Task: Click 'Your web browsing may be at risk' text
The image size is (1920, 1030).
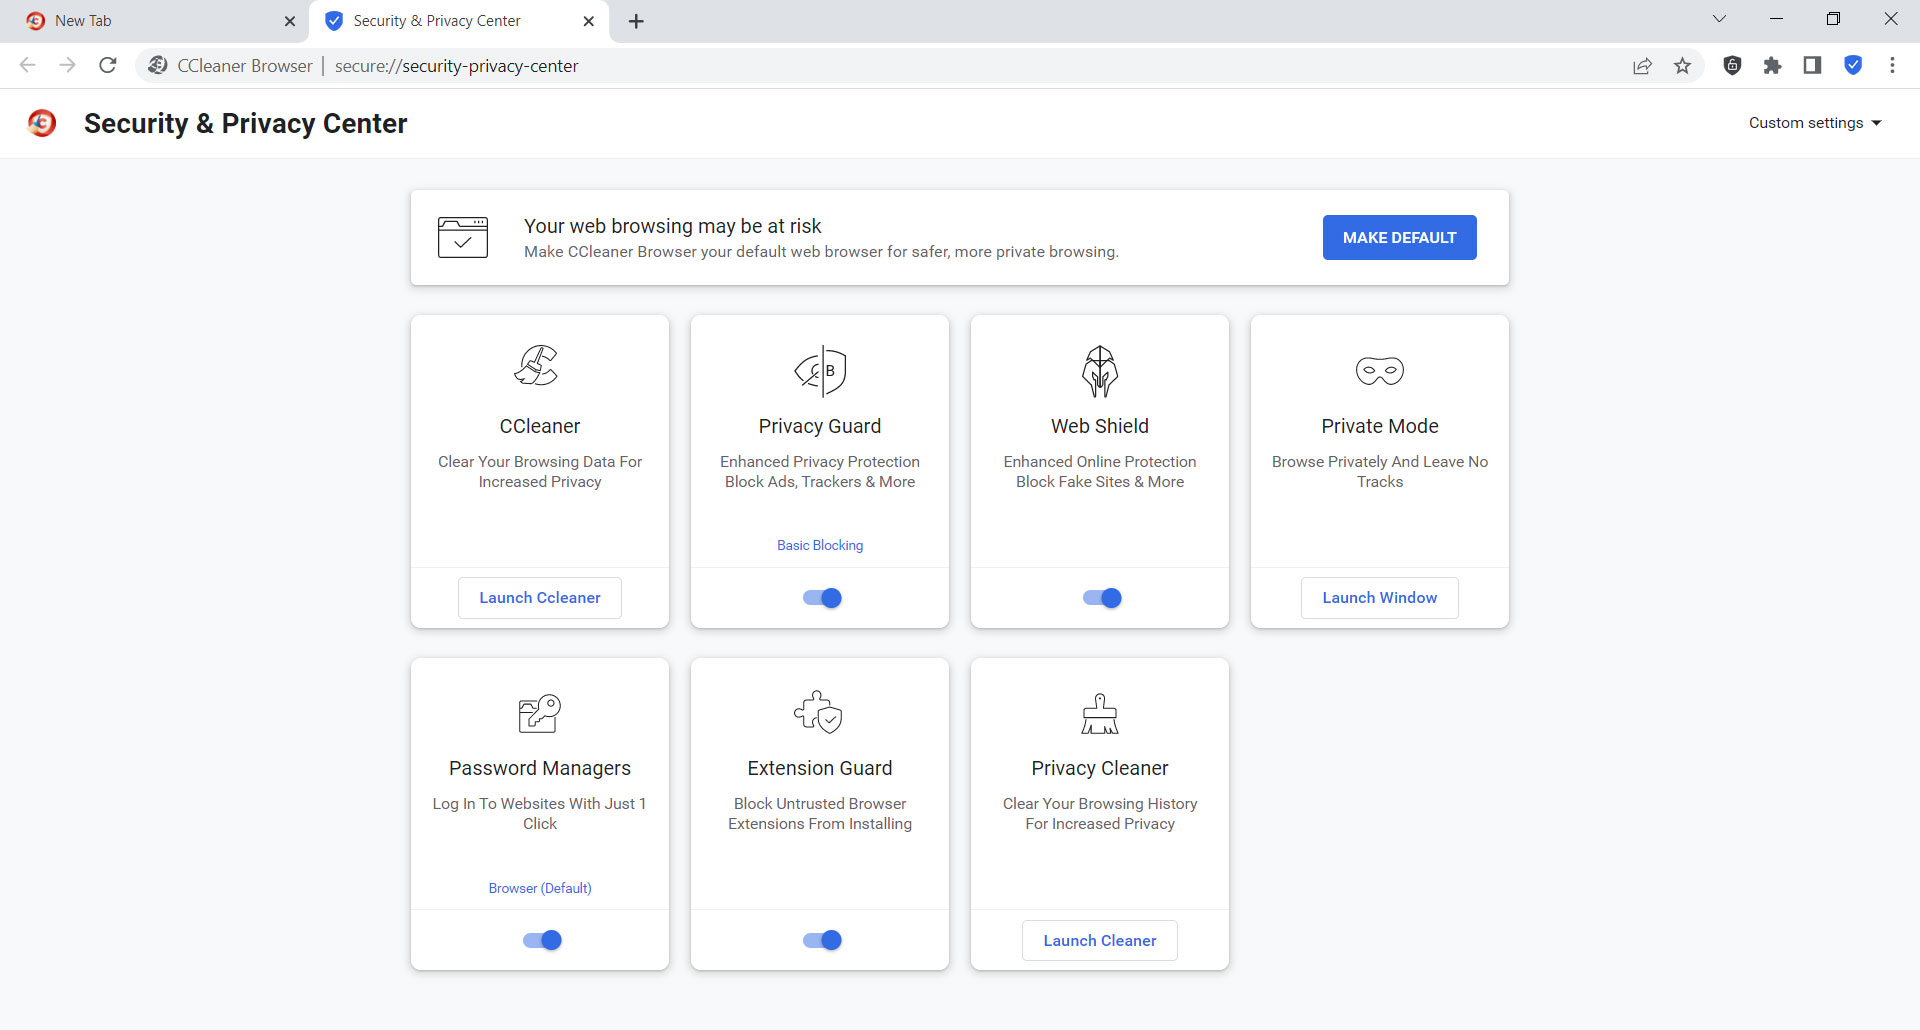Action: (673, 226)
